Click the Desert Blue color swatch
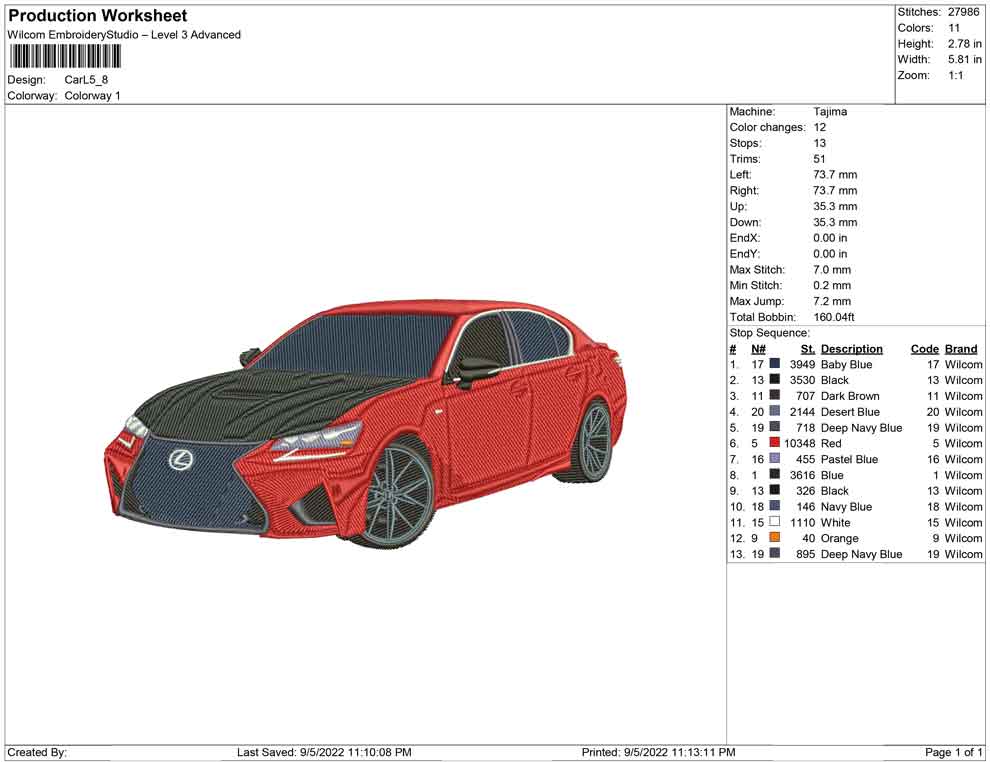This screenshot has width=990, height=762. click(775, 412)
